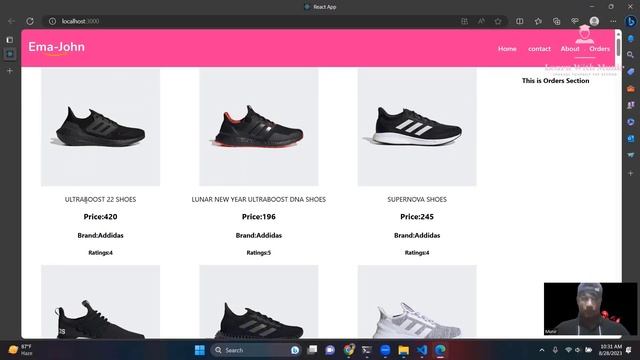Click the Ema-John logo
The height and width of the screenshot is (360, 640).
[56, 47]
